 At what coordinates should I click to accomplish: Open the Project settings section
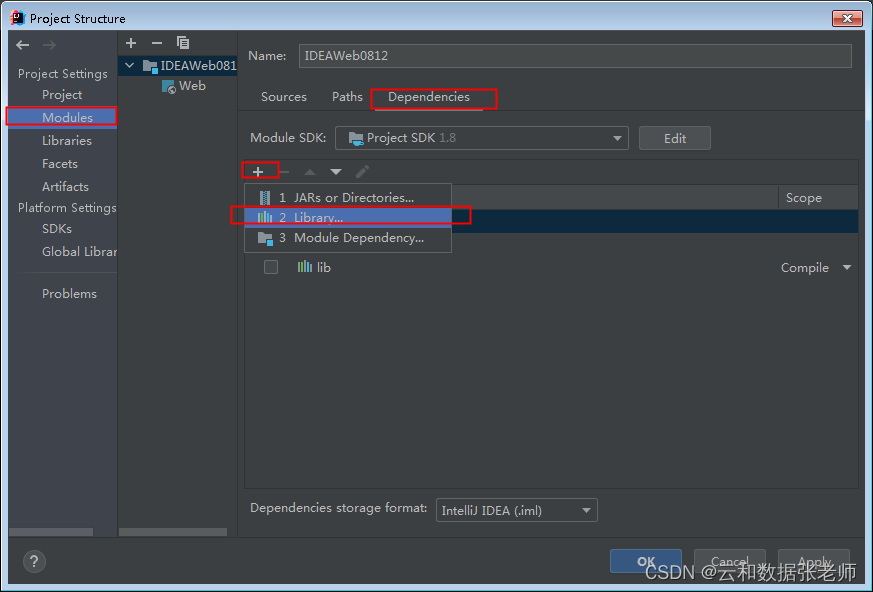[62, 95]
